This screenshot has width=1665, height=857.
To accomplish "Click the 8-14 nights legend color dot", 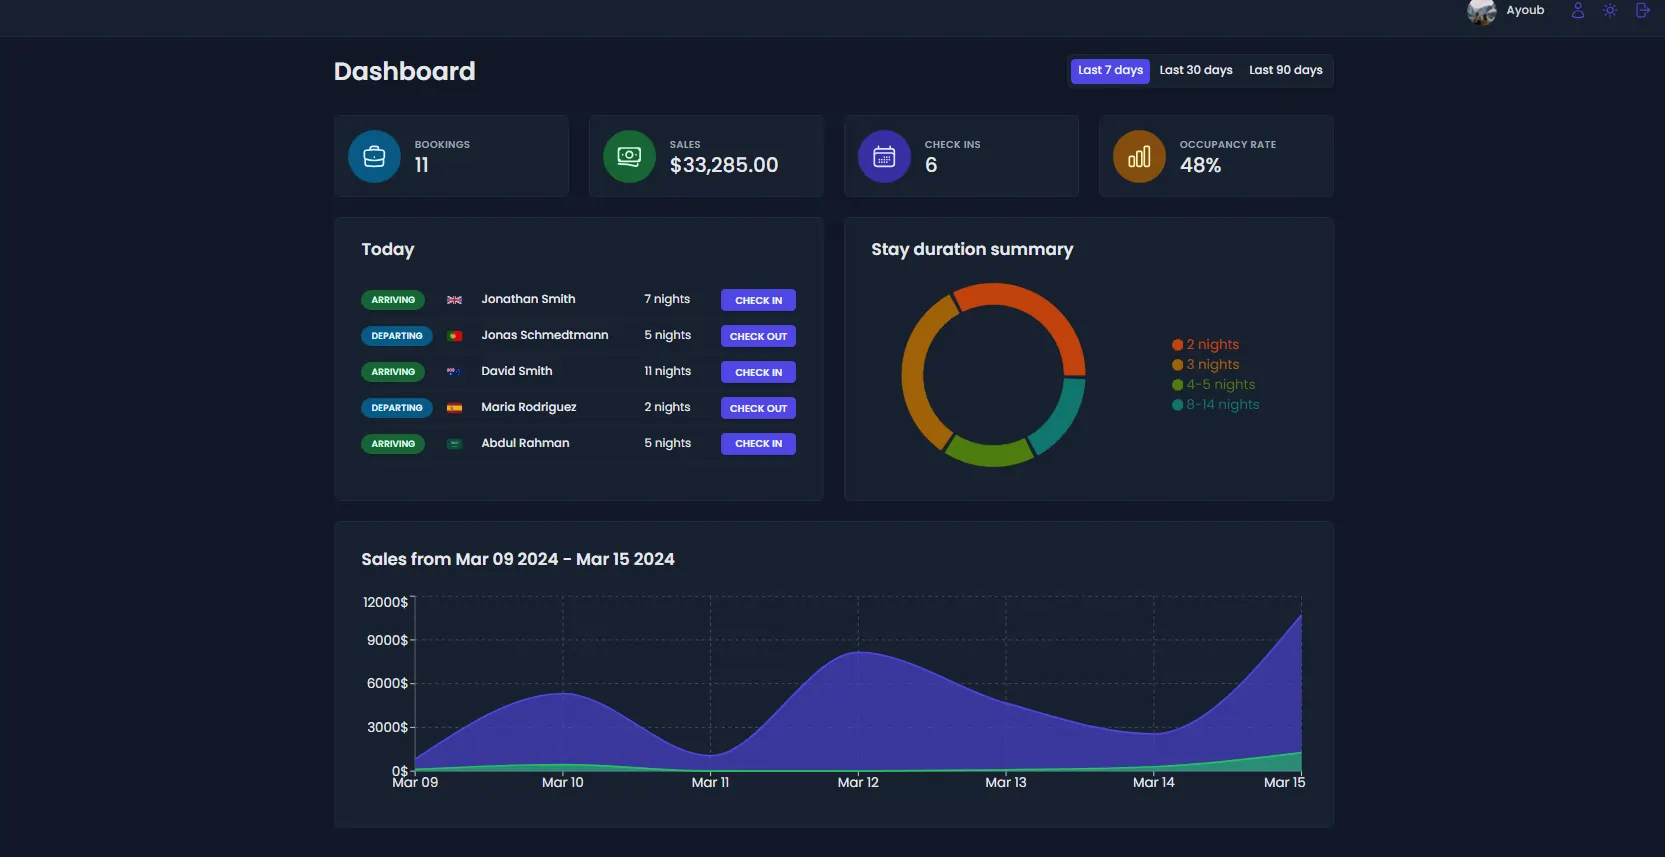I will coord(1177,405).
